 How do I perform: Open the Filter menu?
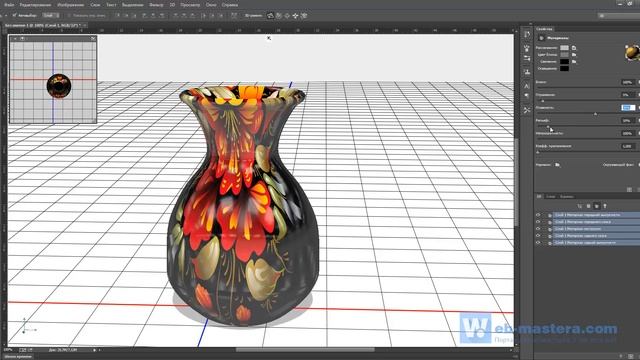tap(156, 5)
